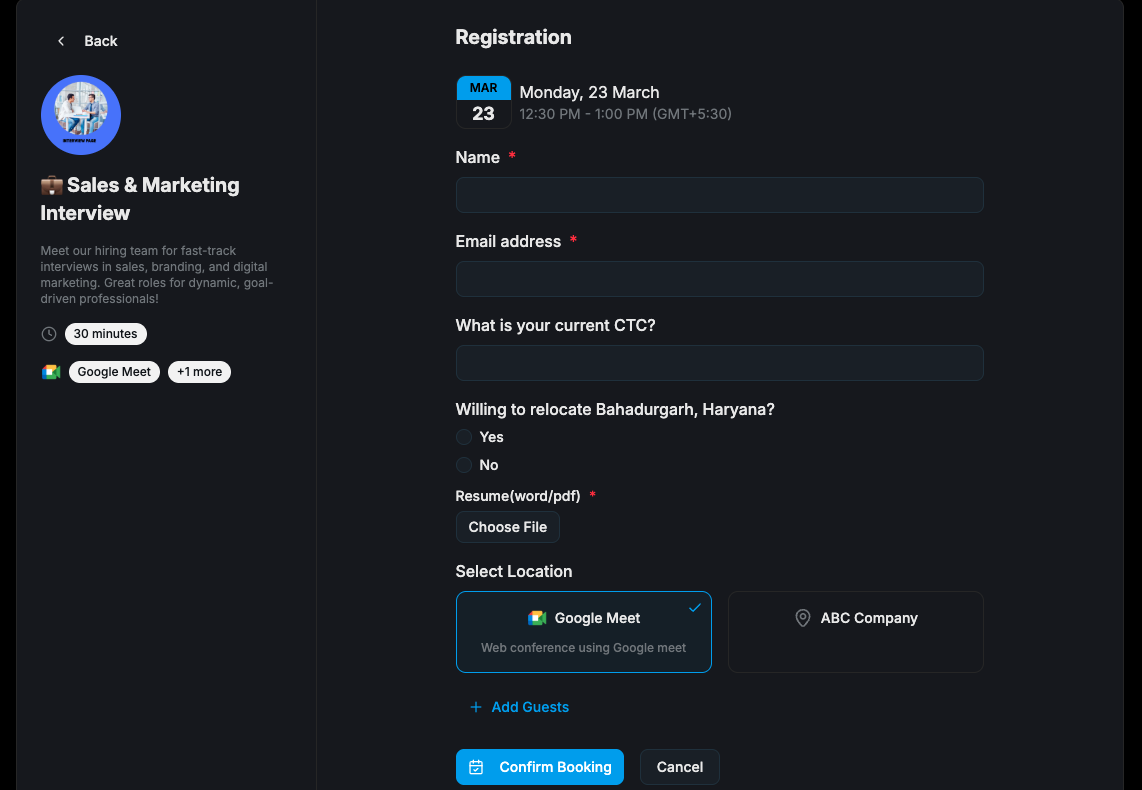Click the back arrow chevron icon

(x=61, y=41)
